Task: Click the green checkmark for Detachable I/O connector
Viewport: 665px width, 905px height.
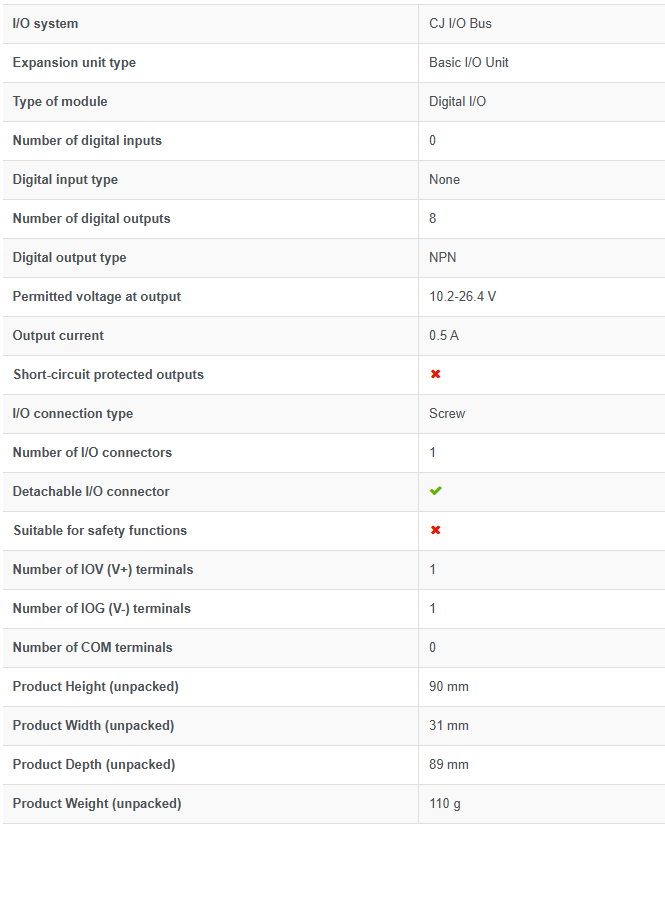Action: (x=436, y=491)
